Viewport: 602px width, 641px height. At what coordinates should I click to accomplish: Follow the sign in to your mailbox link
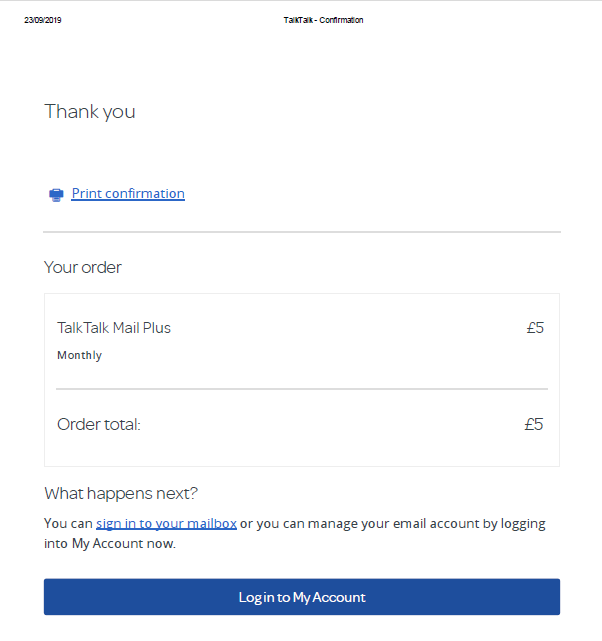pos(166,523)
